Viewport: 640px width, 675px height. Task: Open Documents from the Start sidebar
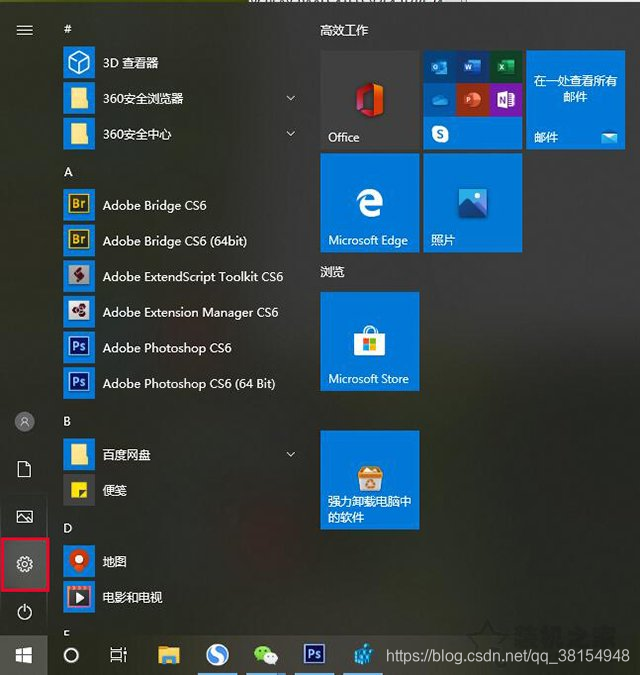(25, 469)
